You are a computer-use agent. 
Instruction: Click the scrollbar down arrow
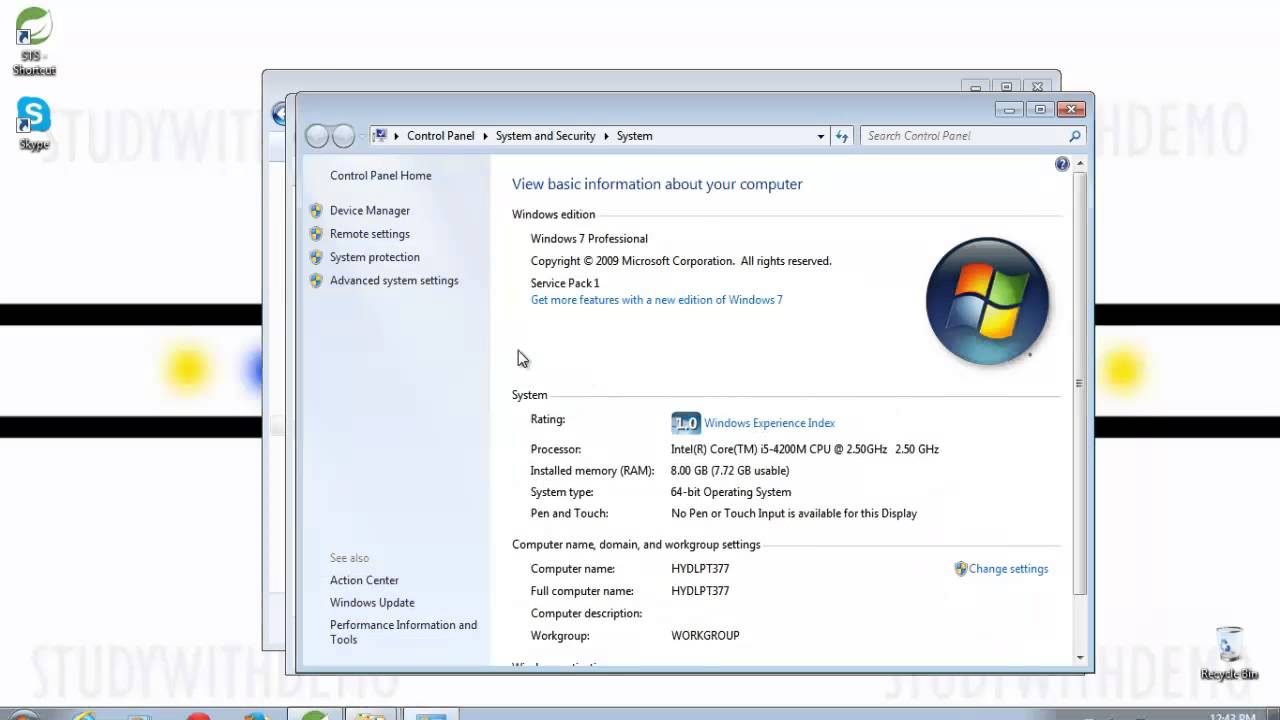click(1080, 658)
